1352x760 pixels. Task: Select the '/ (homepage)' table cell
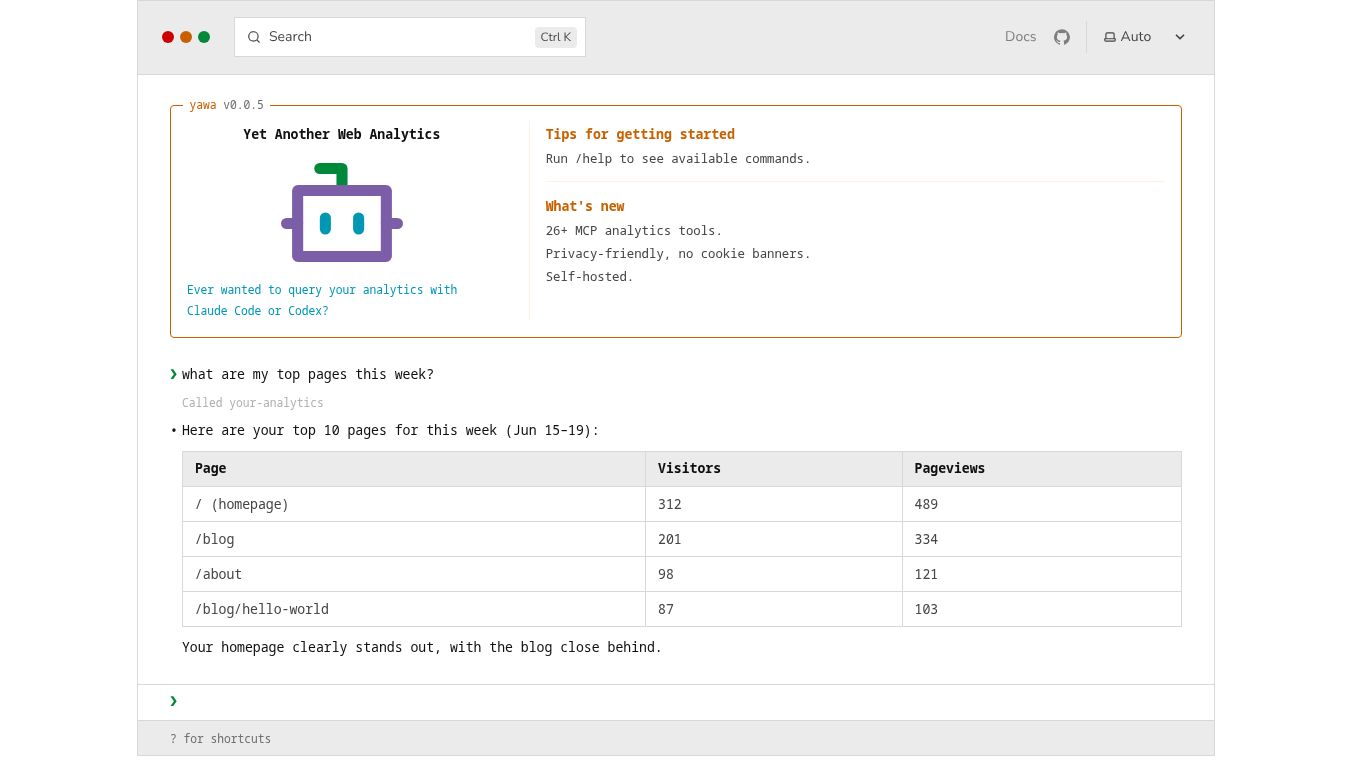click(414, 504)
